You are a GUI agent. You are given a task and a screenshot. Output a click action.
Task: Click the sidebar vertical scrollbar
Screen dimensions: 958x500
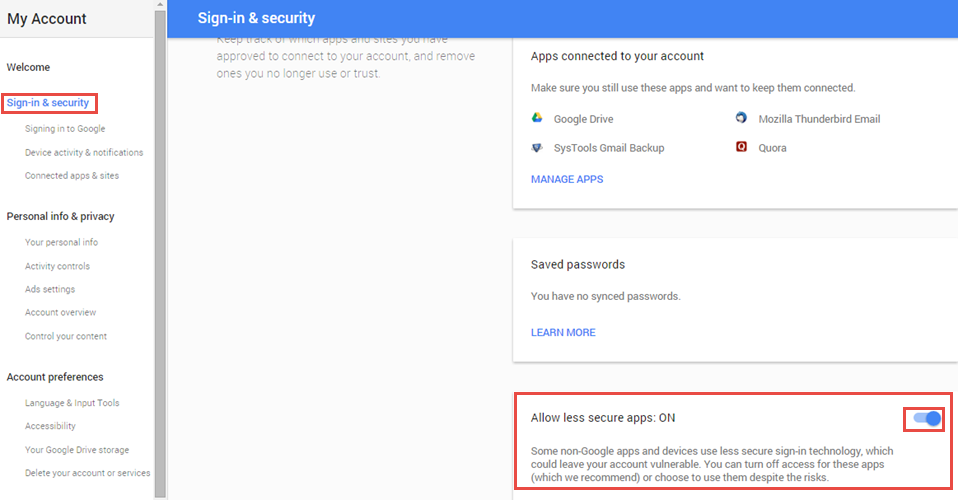[x=160, y=250]
